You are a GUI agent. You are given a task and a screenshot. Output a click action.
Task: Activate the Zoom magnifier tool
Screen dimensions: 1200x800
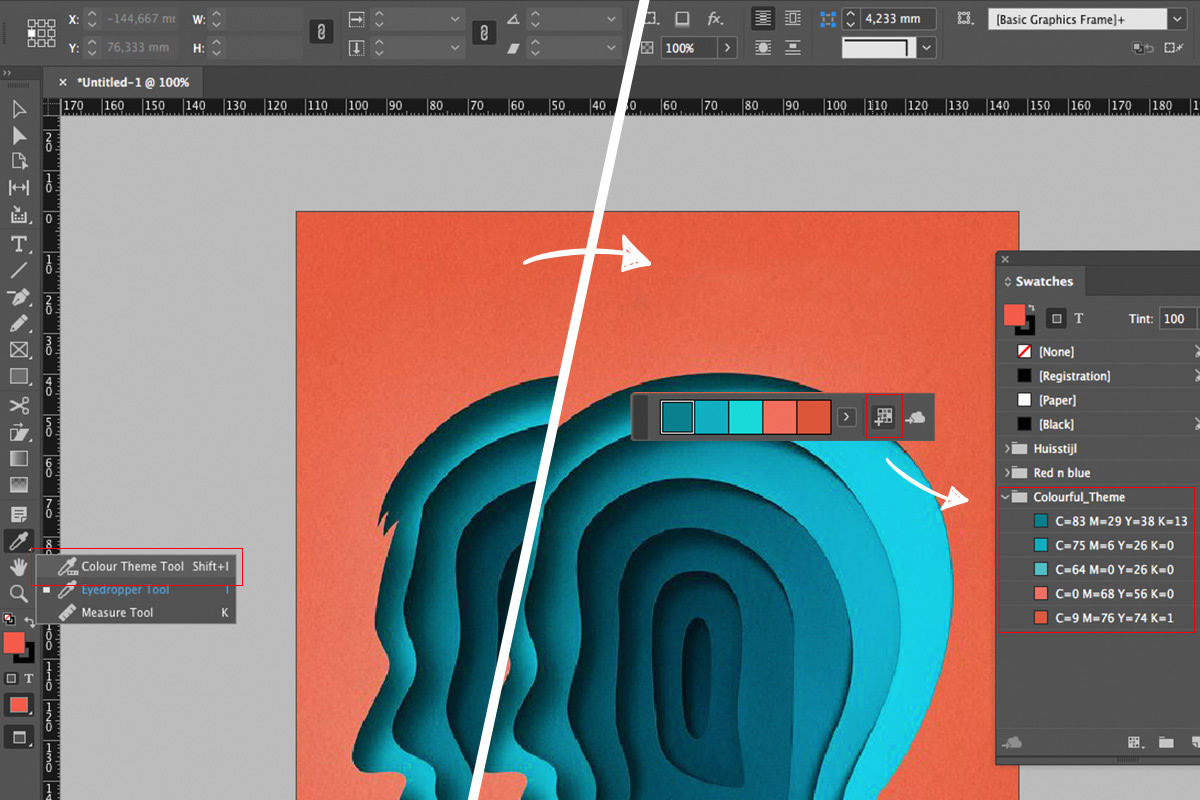tap(18, 593)
